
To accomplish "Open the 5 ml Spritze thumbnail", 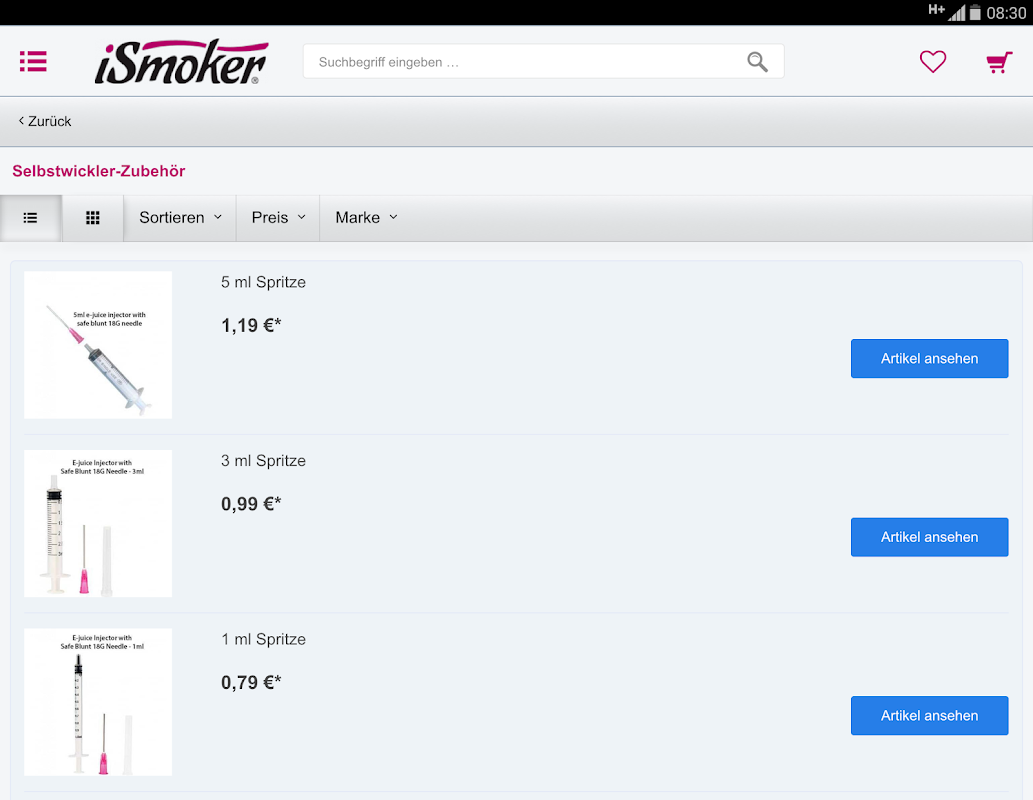I will click(x=98, y=345).
